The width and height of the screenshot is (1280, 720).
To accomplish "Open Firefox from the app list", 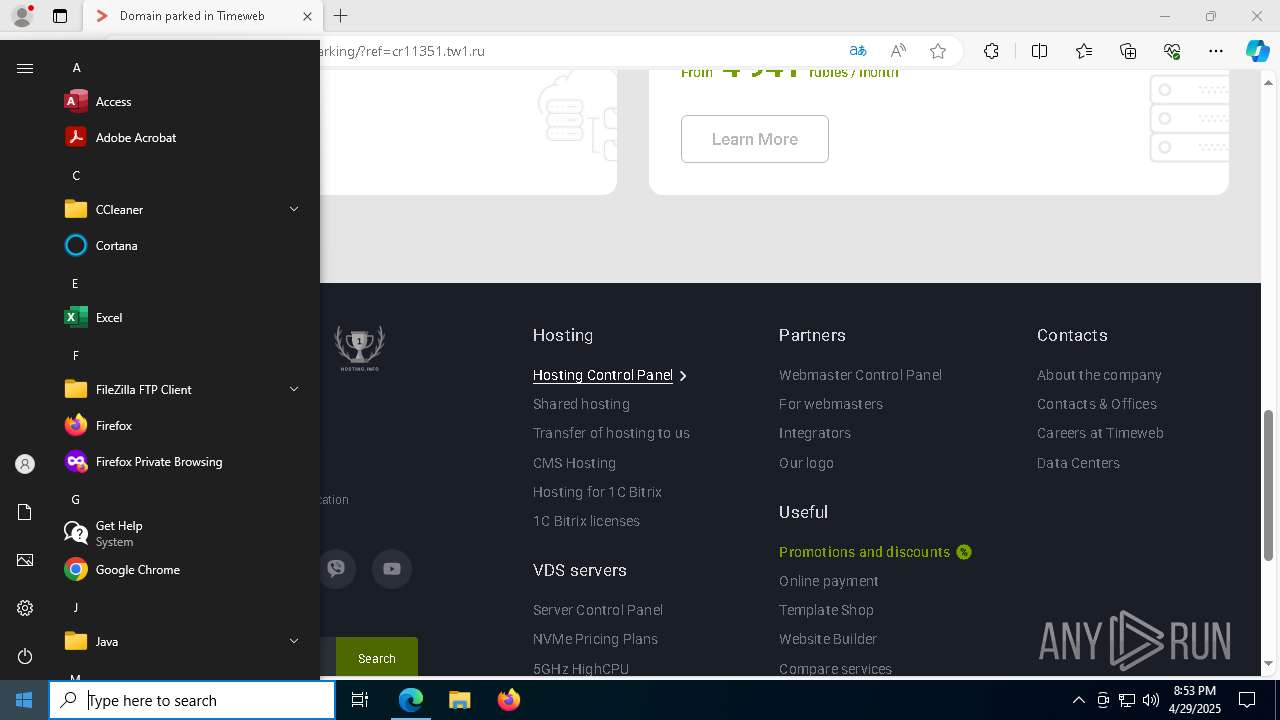I will [180, 425].
